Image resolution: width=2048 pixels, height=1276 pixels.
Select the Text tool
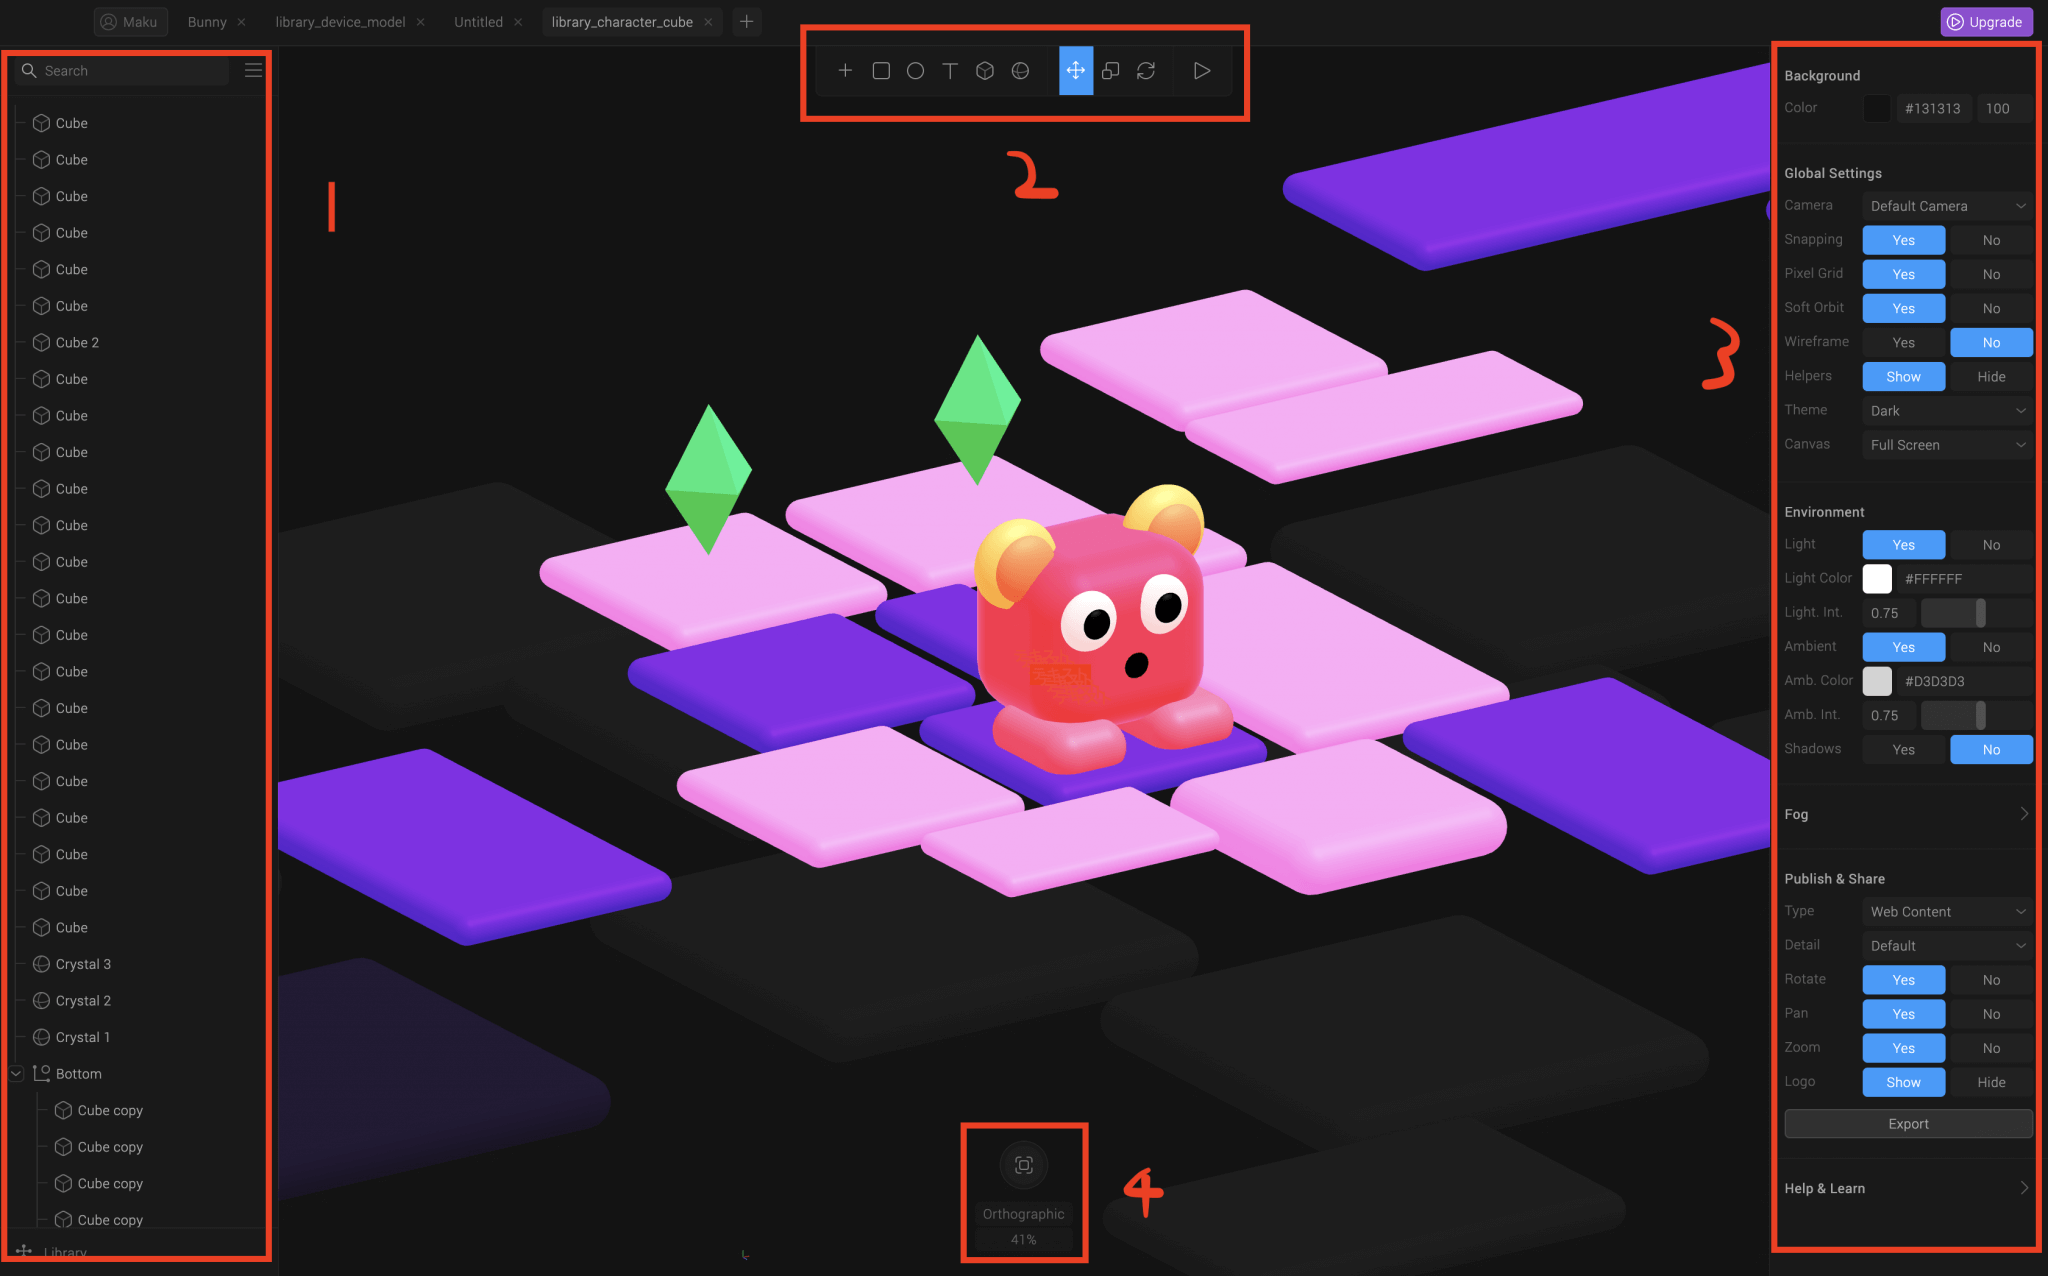pos(950,71)
